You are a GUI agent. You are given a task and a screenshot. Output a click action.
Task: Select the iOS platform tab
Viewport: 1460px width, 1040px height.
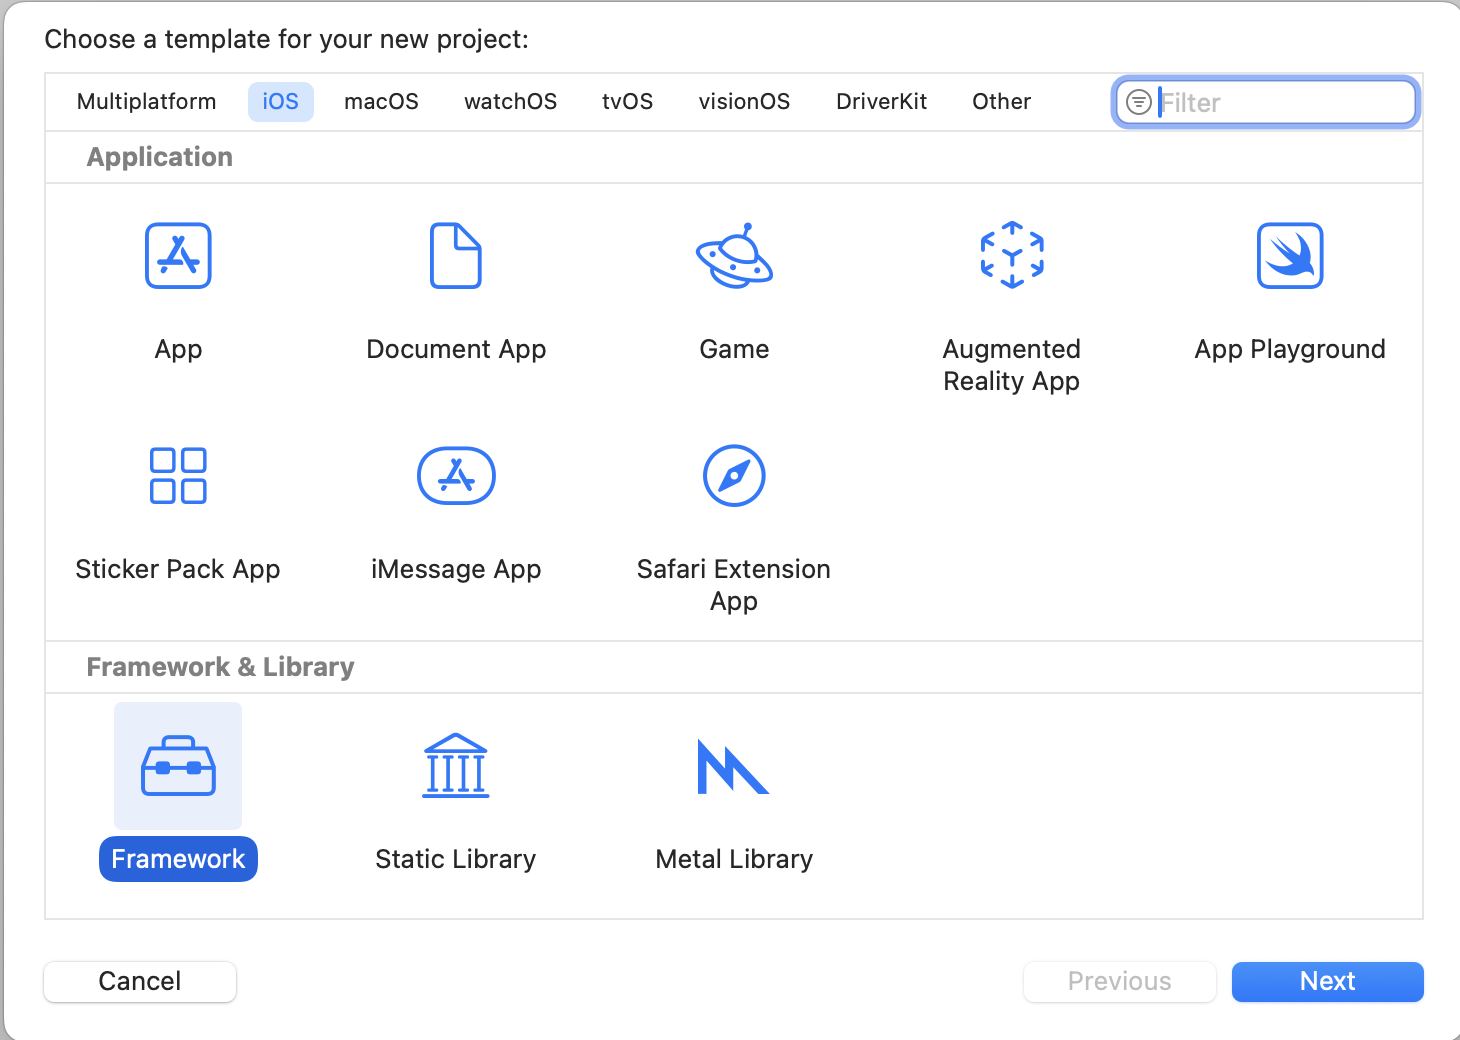(281, 102)
